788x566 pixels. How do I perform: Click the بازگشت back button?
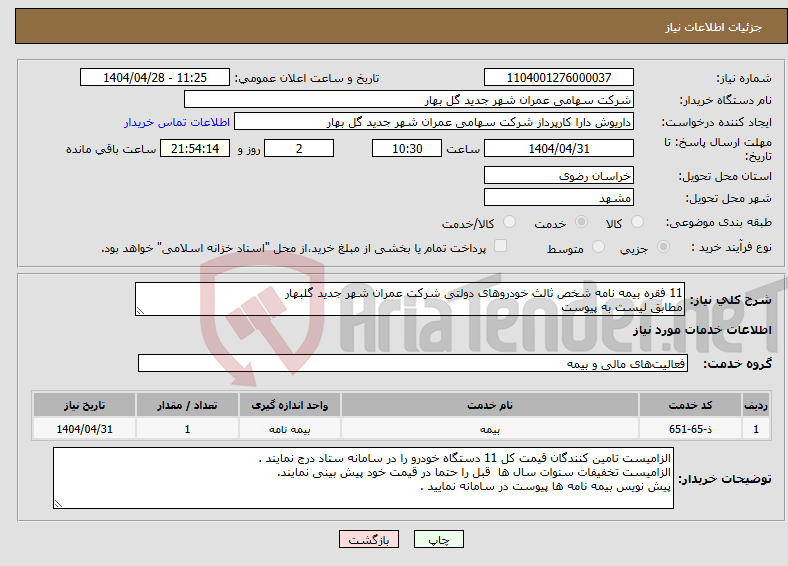(369, 539)
